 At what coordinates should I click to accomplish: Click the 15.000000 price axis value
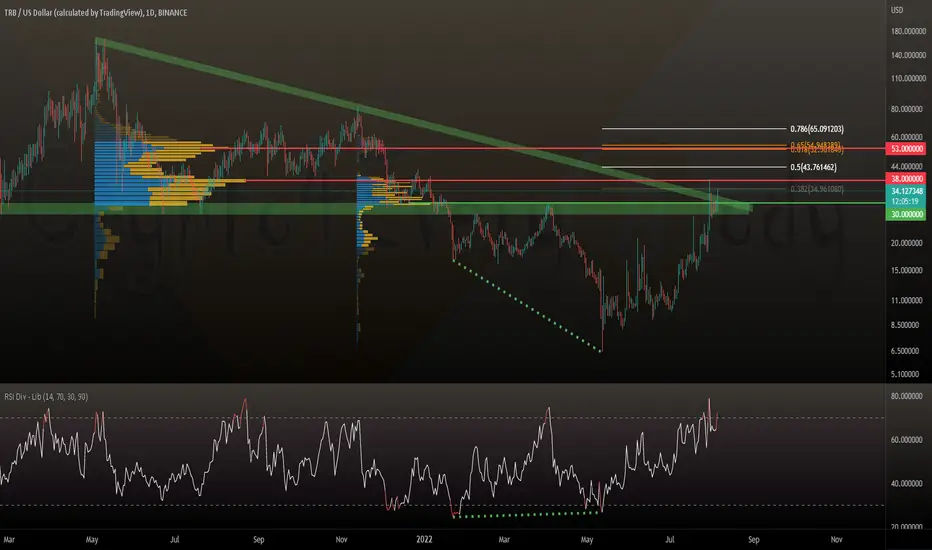click(908, 270)
